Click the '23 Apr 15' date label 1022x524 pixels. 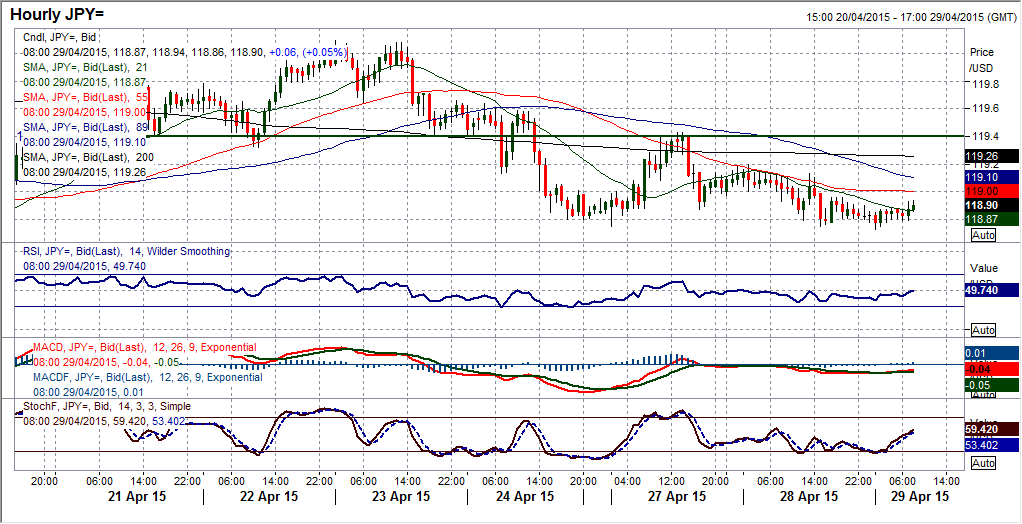401,496
